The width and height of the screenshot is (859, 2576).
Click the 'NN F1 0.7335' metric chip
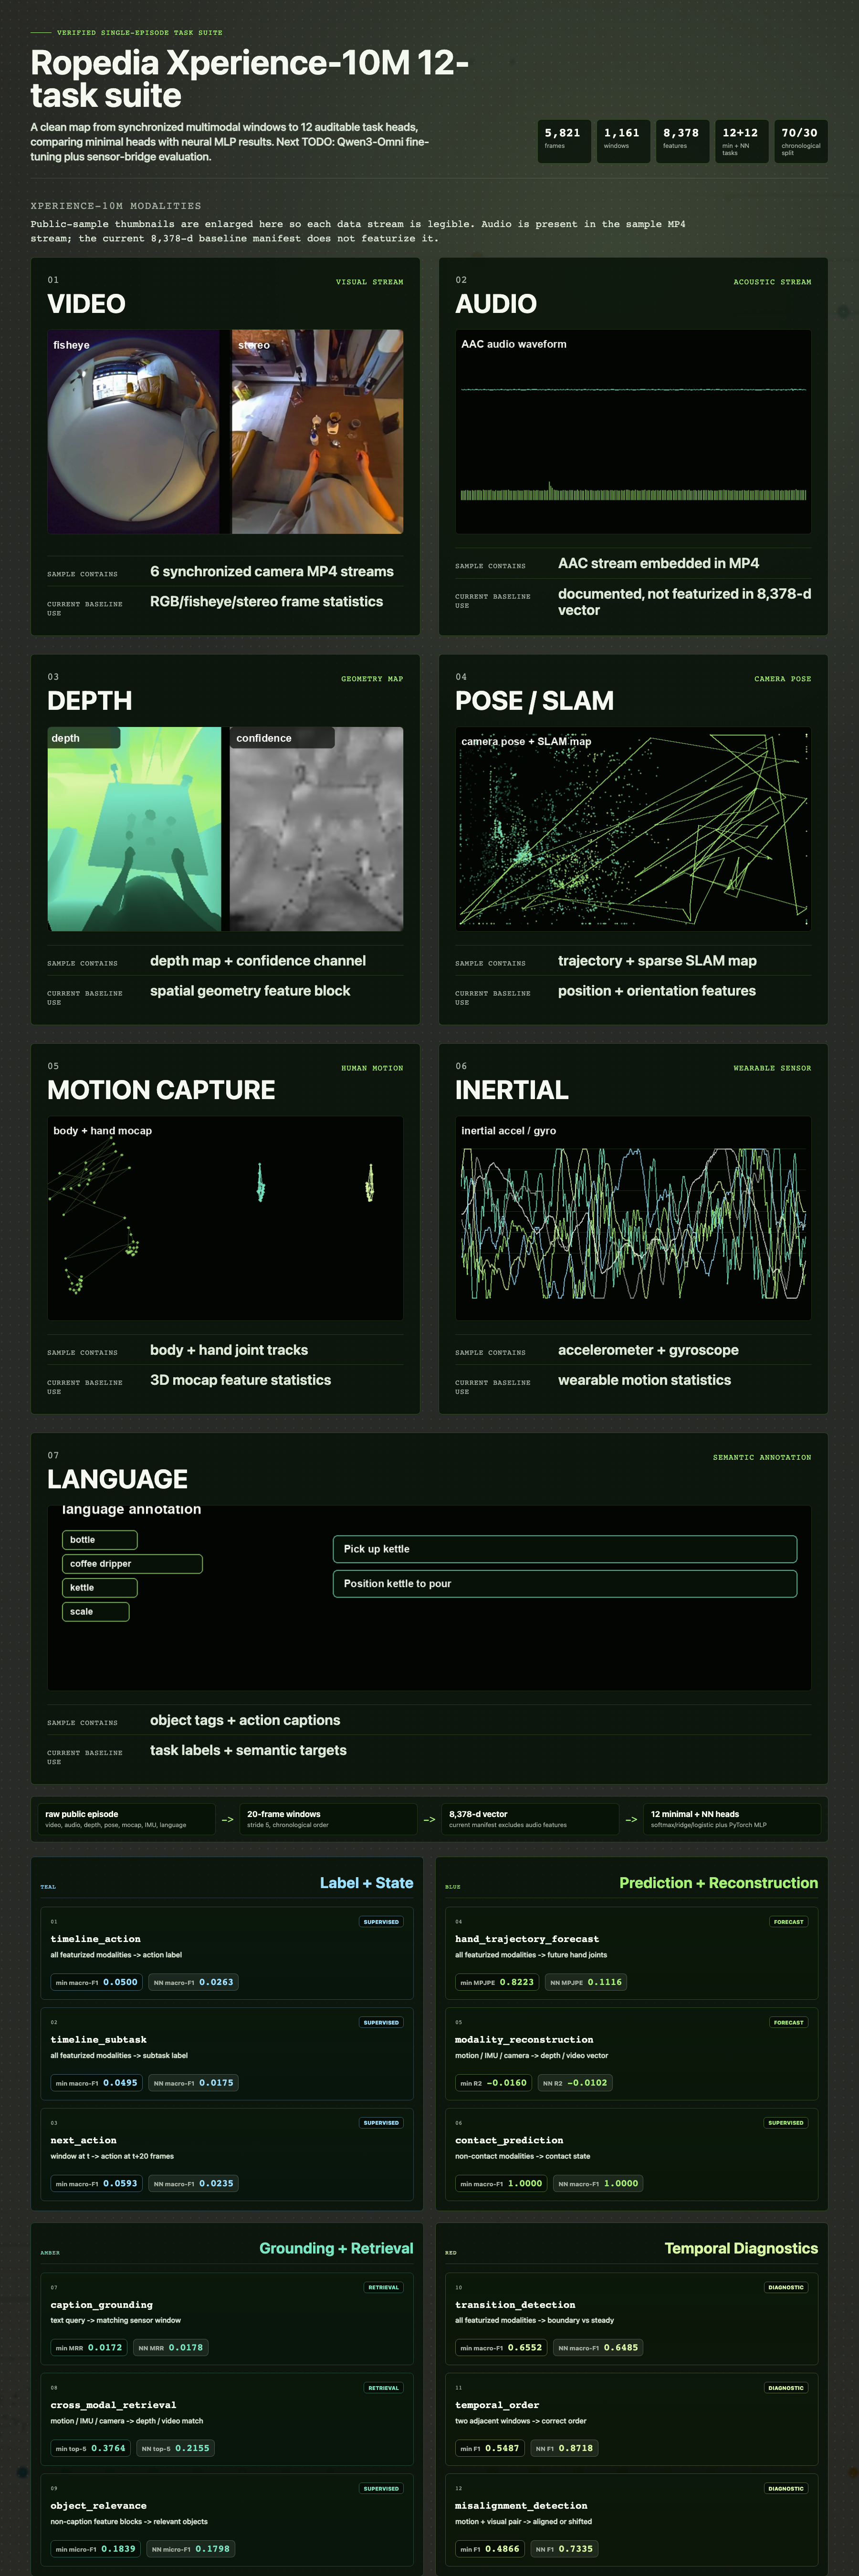pos(564,2548)
